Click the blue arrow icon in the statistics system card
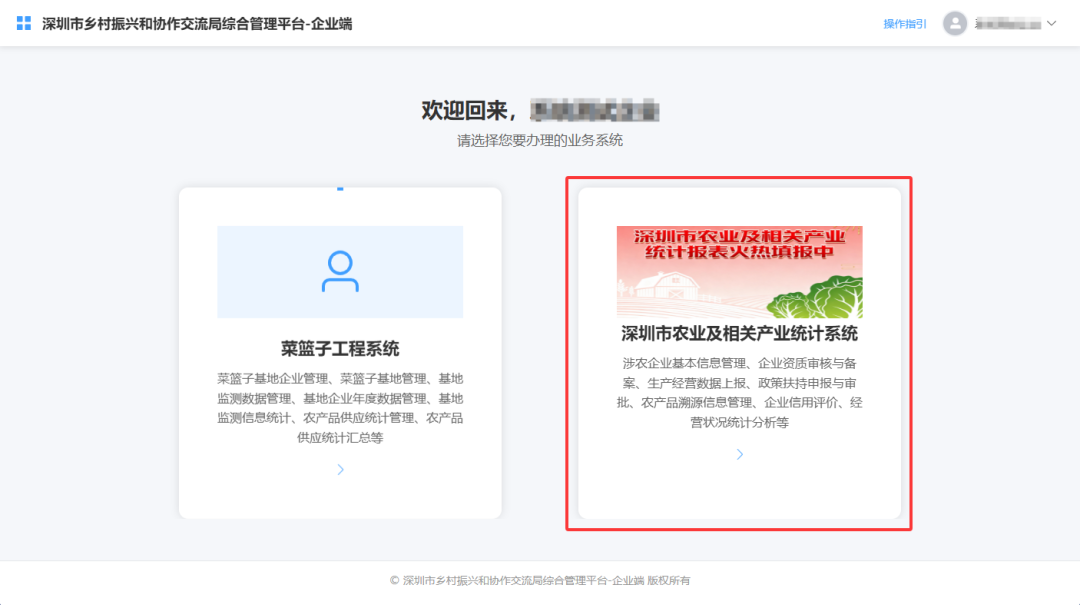The width and height of the screenshot is (1080, 605). click(x=739, y=453)
